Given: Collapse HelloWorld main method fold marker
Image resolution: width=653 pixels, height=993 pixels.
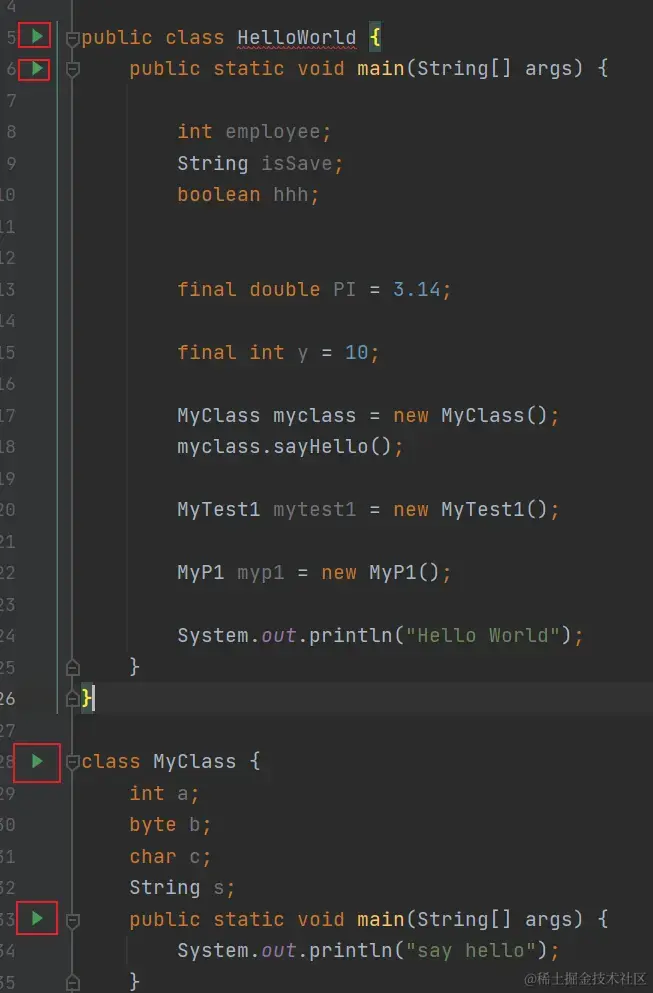Looking at the screenshot, I should point(73,69).
